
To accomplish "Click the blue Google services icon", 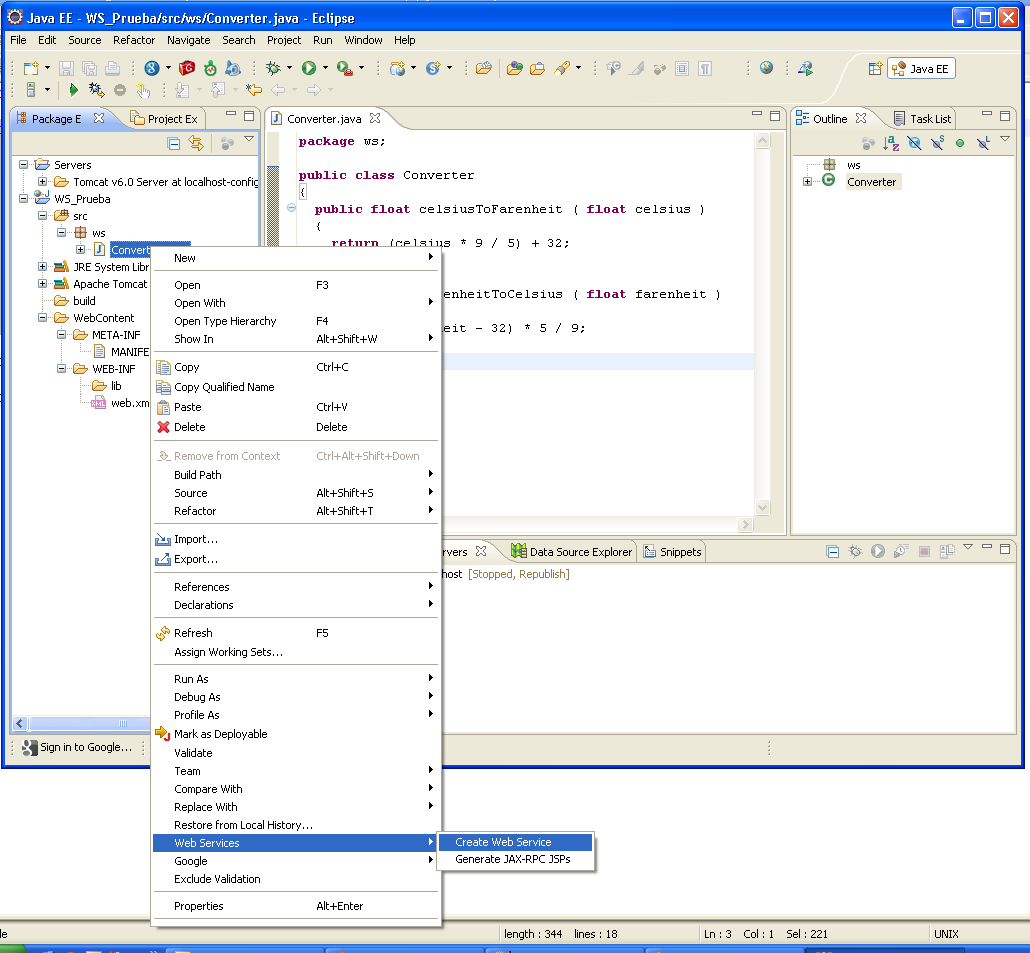I will 152,68.
